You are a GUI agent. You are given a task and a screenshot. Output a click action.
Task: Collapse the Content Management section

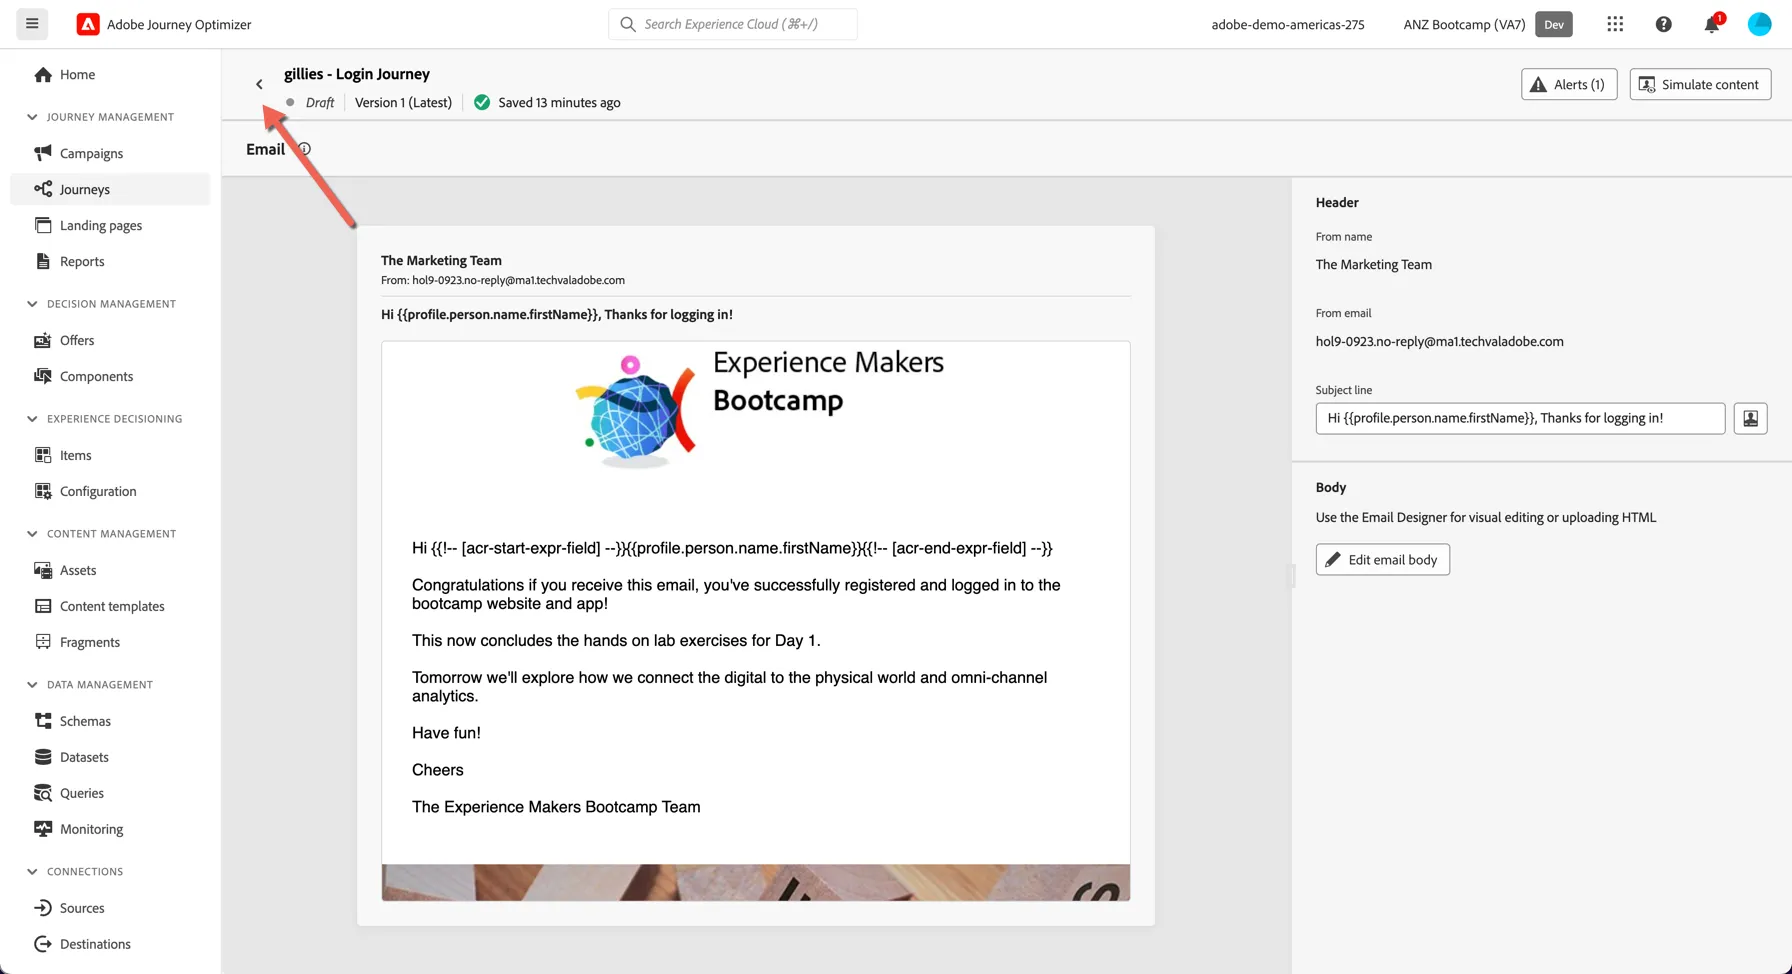[32, 534]
